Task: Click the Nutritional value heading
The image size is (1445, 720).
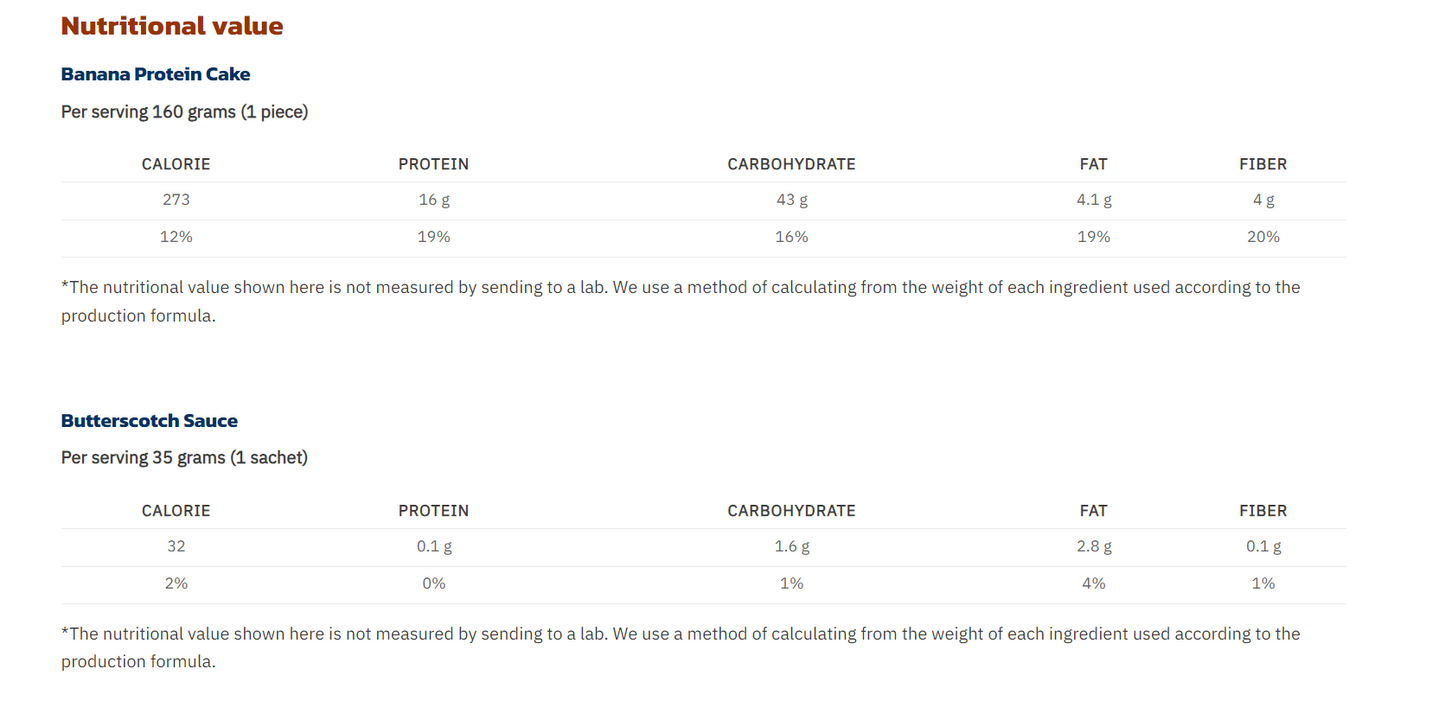Action: coord(172,26)
